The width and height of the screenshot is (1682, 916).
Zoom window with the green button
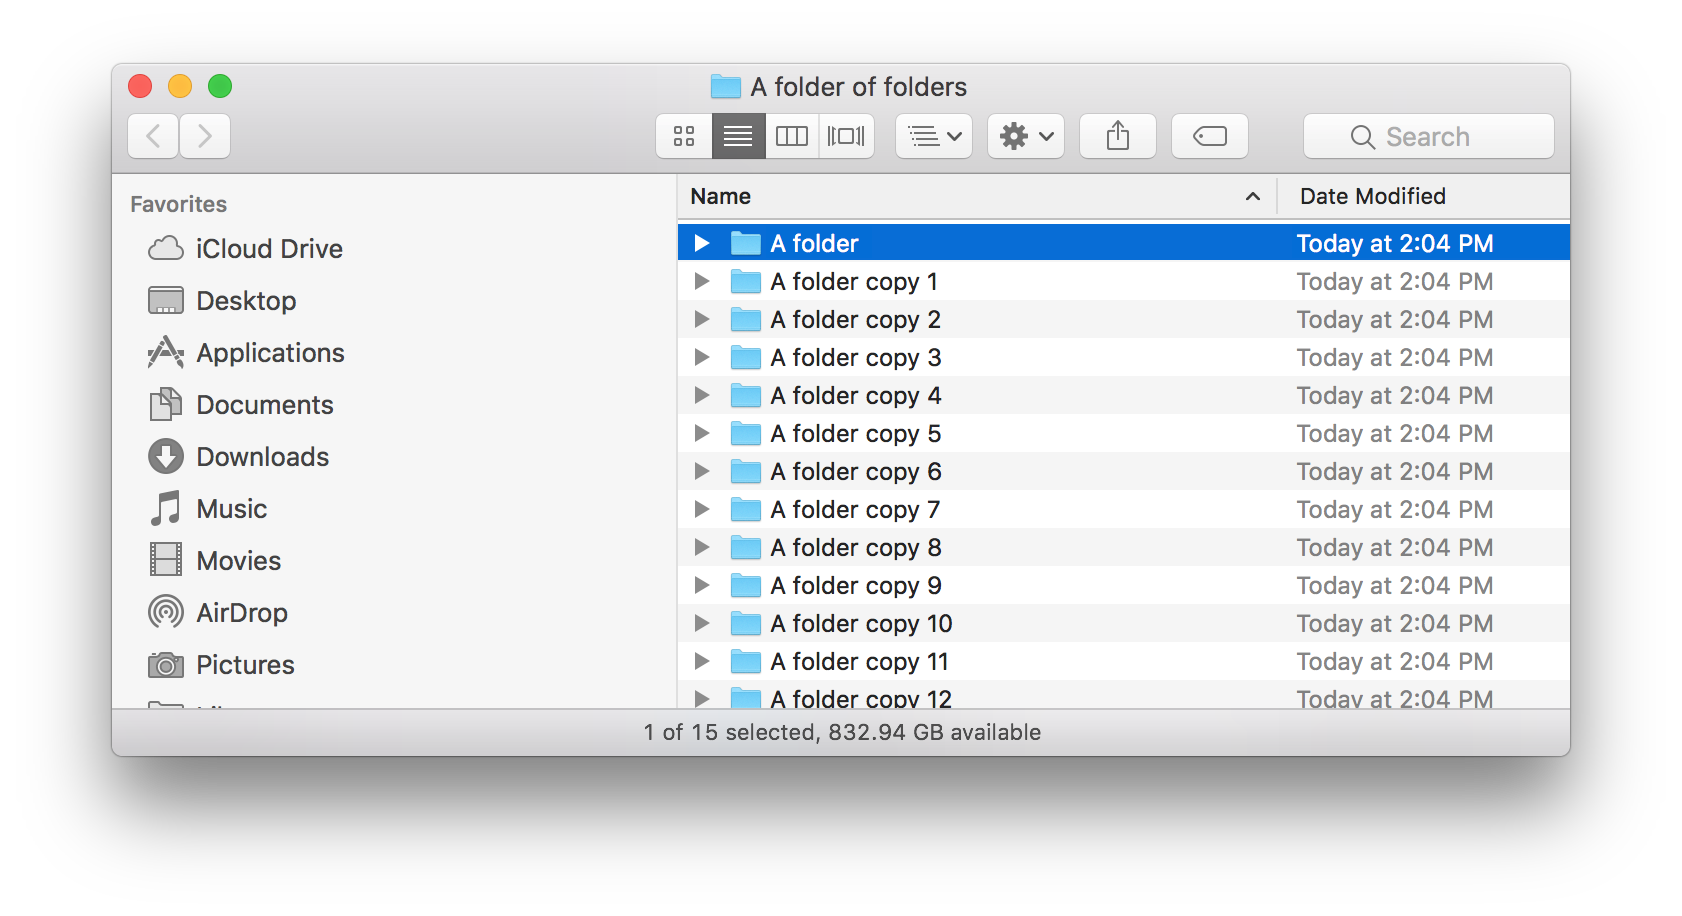point(220,86)
